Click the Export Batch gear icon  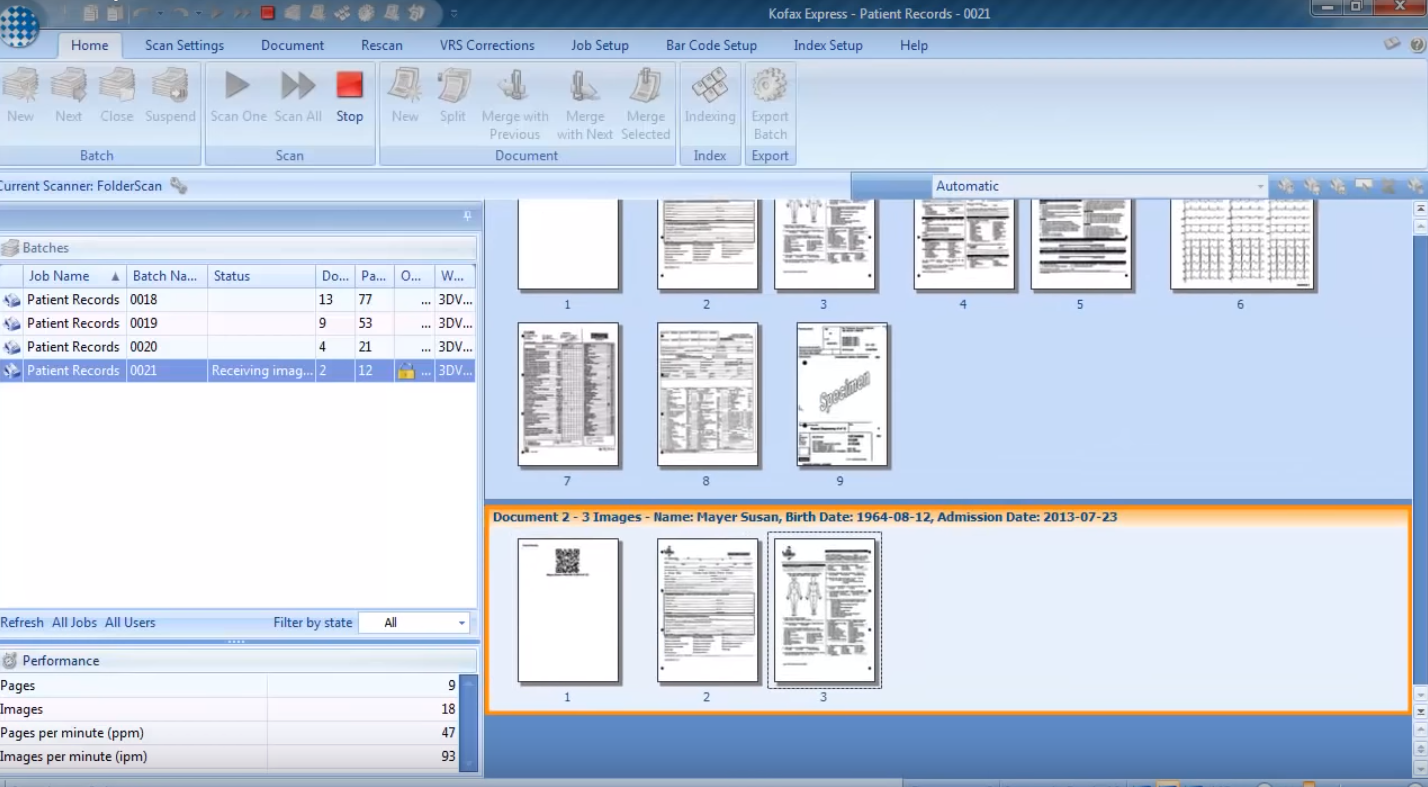click(770, 86)
